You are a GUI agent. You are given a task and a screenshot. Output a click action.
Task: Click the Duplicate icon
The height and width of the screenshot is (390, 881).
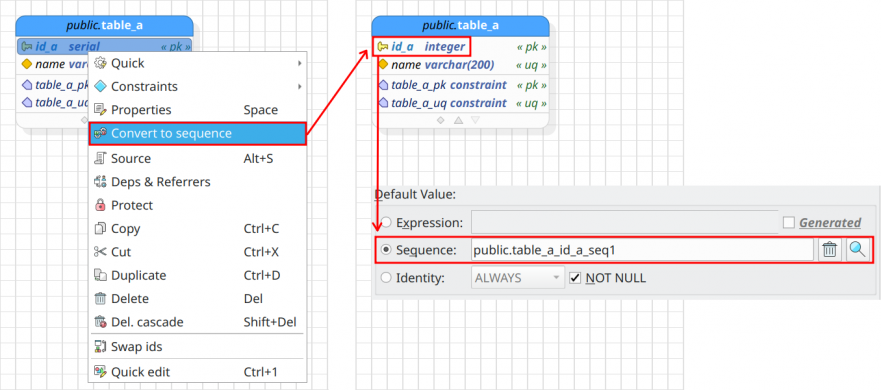(x=100, y=276)
